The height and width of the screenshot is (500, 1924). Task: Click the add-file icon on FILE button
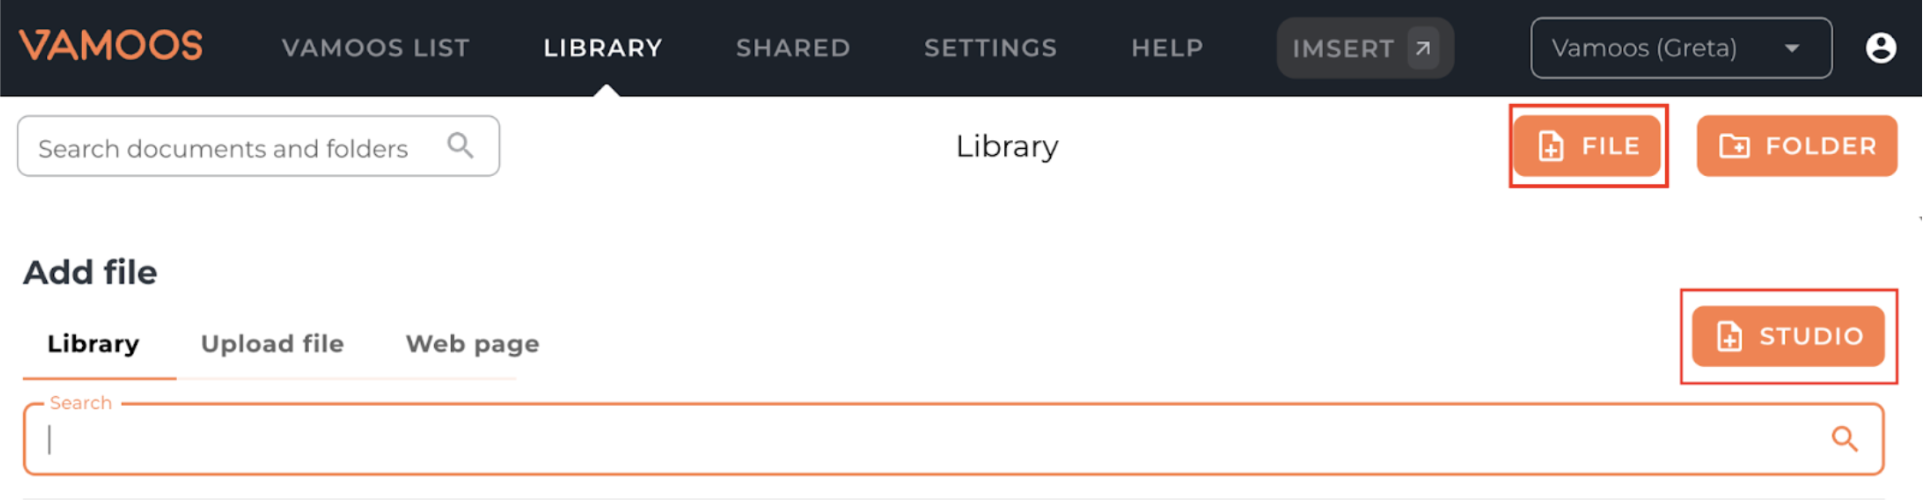[1550, 146]
